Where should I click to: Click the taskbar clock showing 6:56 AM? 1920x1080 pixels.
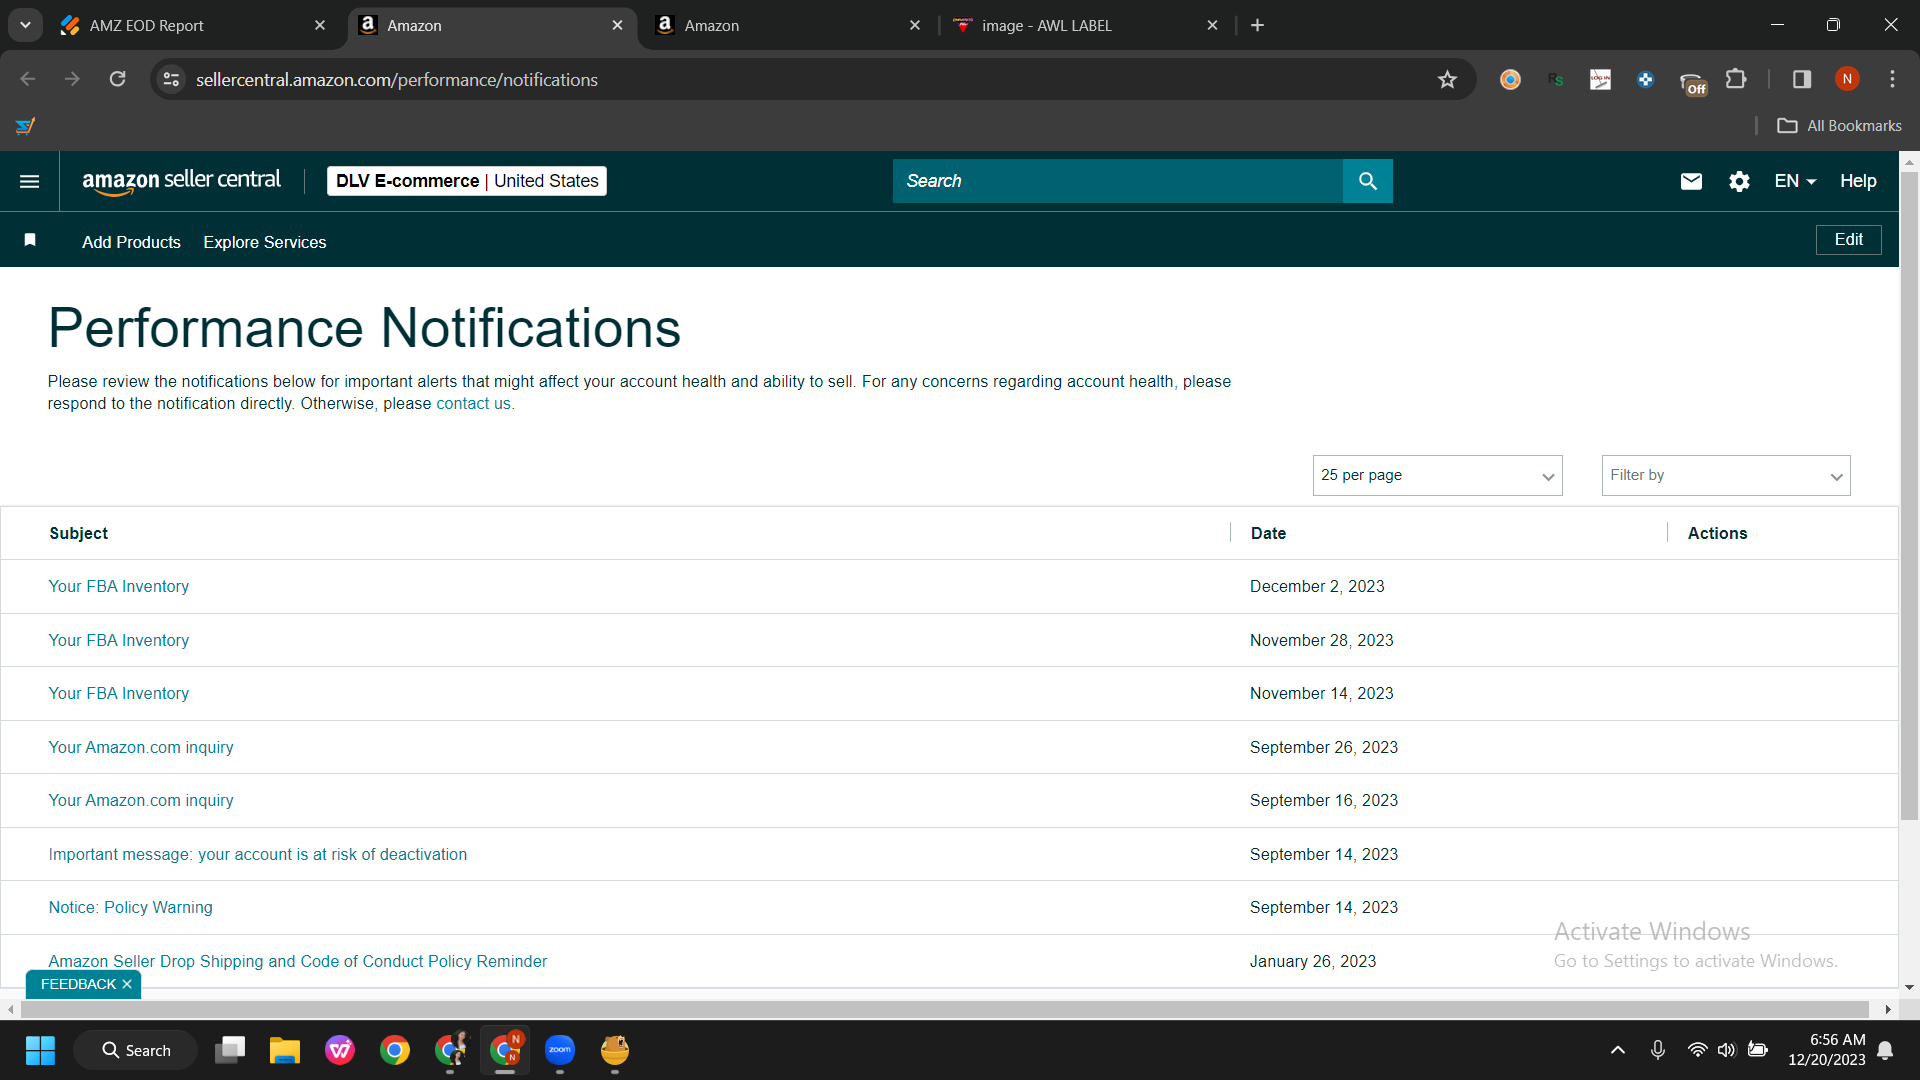(1827, 1050)
